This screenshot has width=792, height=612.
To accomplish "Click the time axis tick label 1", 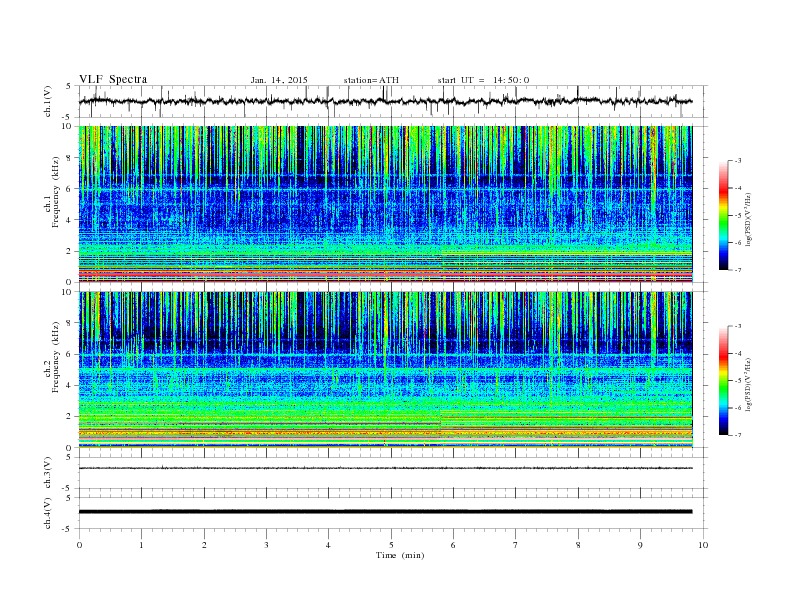I will 141,545.
